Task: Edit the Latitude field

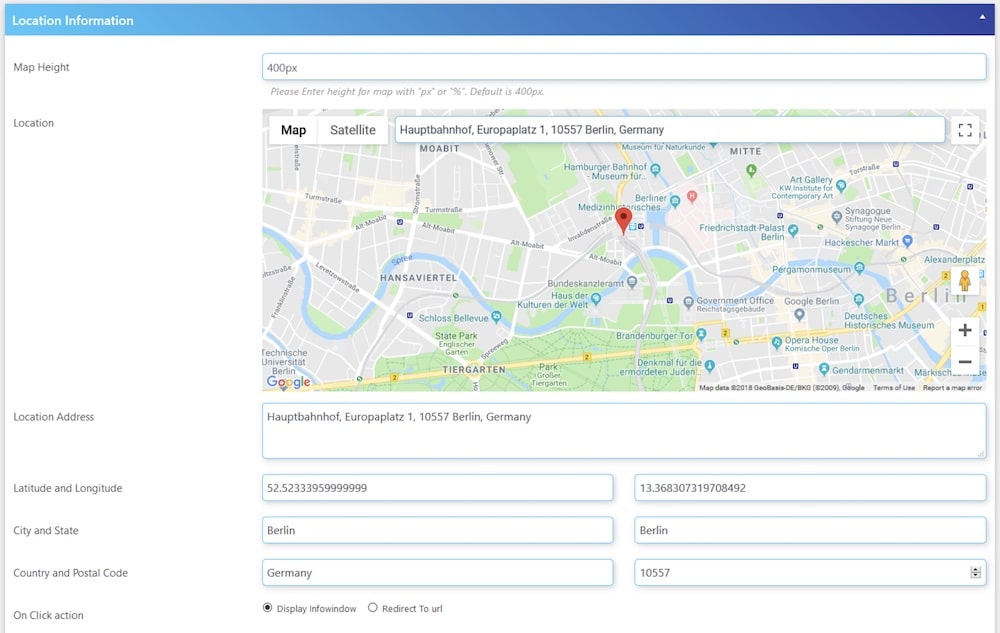Action: pyautogui.click(x=438, y=488)
